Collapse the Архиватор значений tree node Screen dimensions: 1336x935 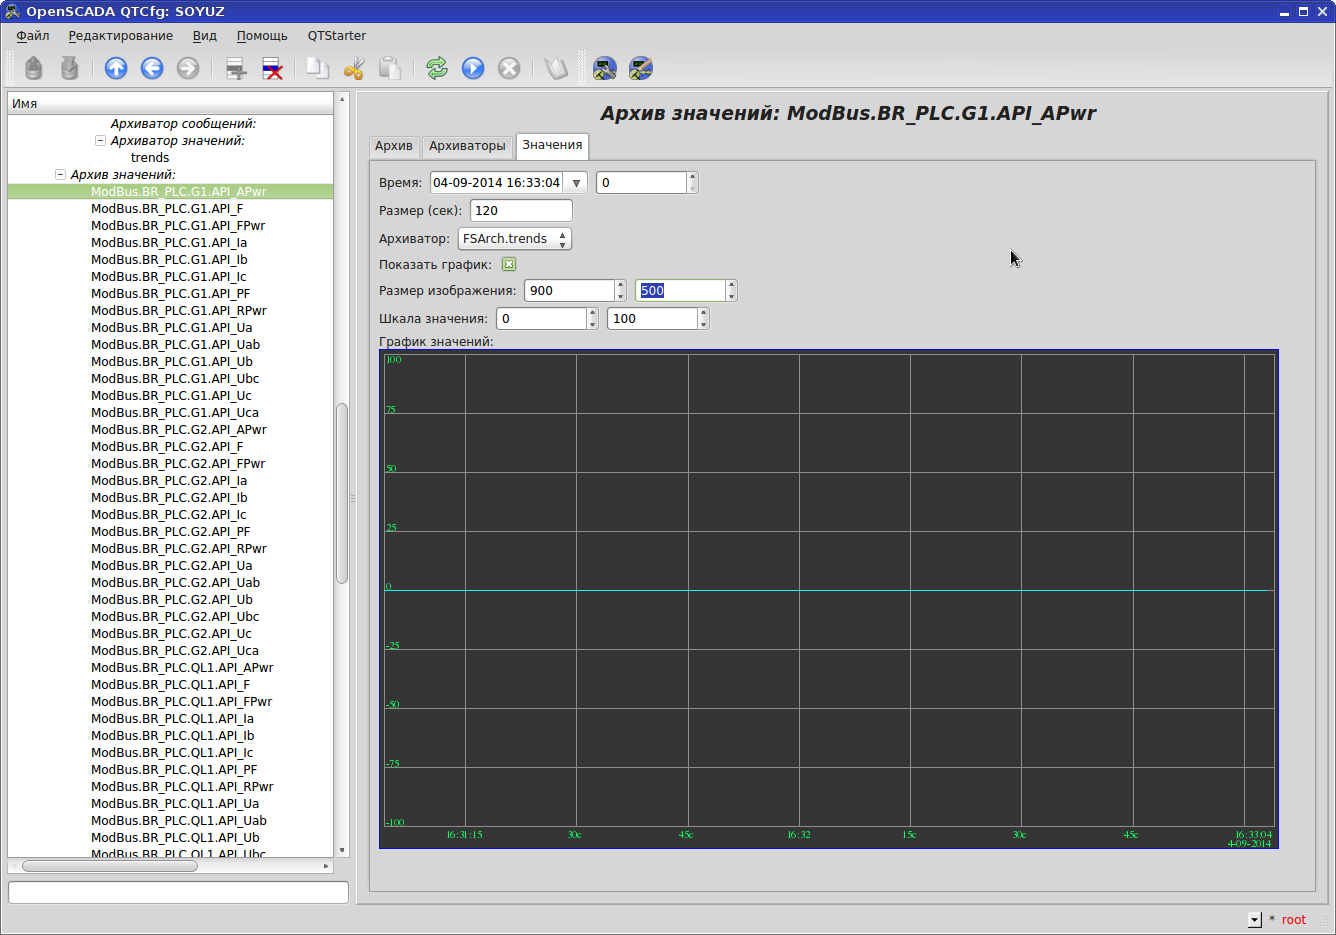100,141
